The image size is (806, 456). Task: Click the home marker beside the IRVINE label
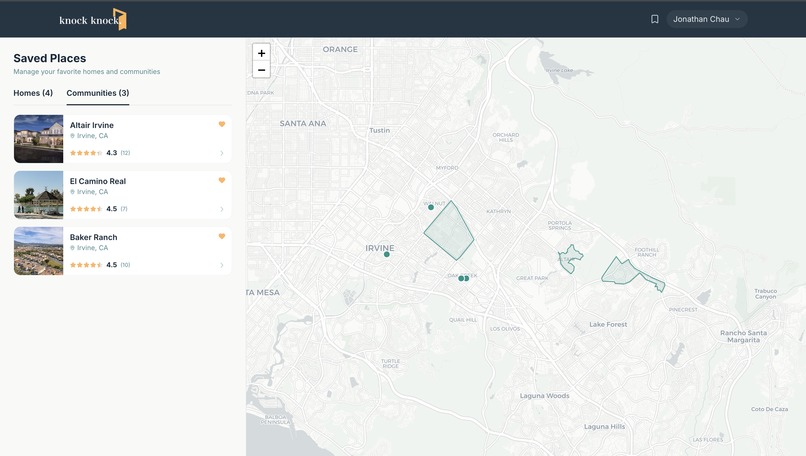click(x=387, y=254)
